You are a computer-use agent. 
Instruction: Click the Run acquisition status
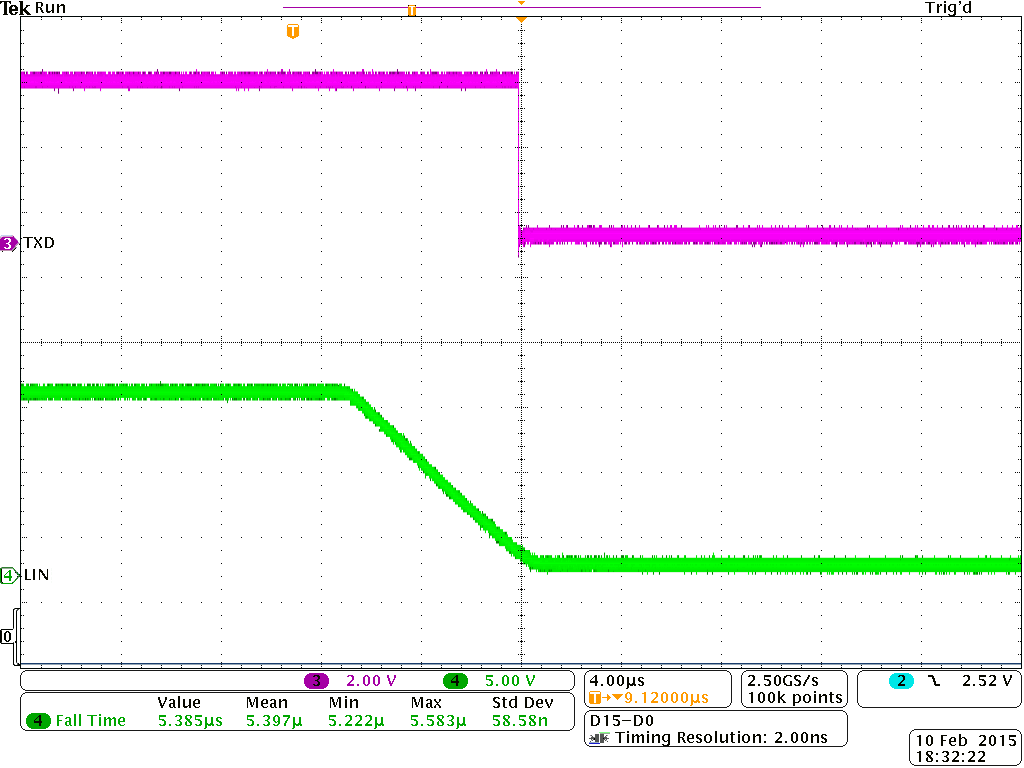click(50, 8)
